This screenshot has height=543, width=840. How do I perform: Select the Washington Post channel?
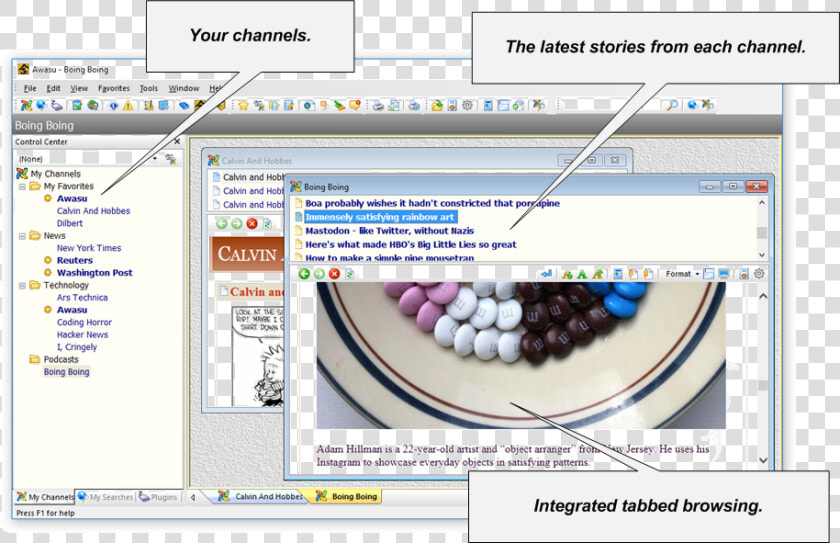(x=94, y=273)
